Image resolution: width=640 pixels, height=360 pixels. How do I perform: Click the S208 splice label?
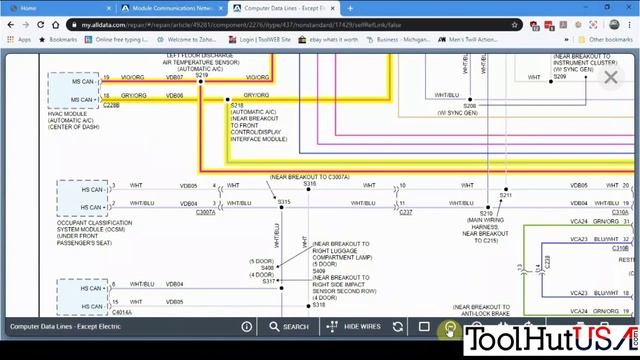[469, 106]
